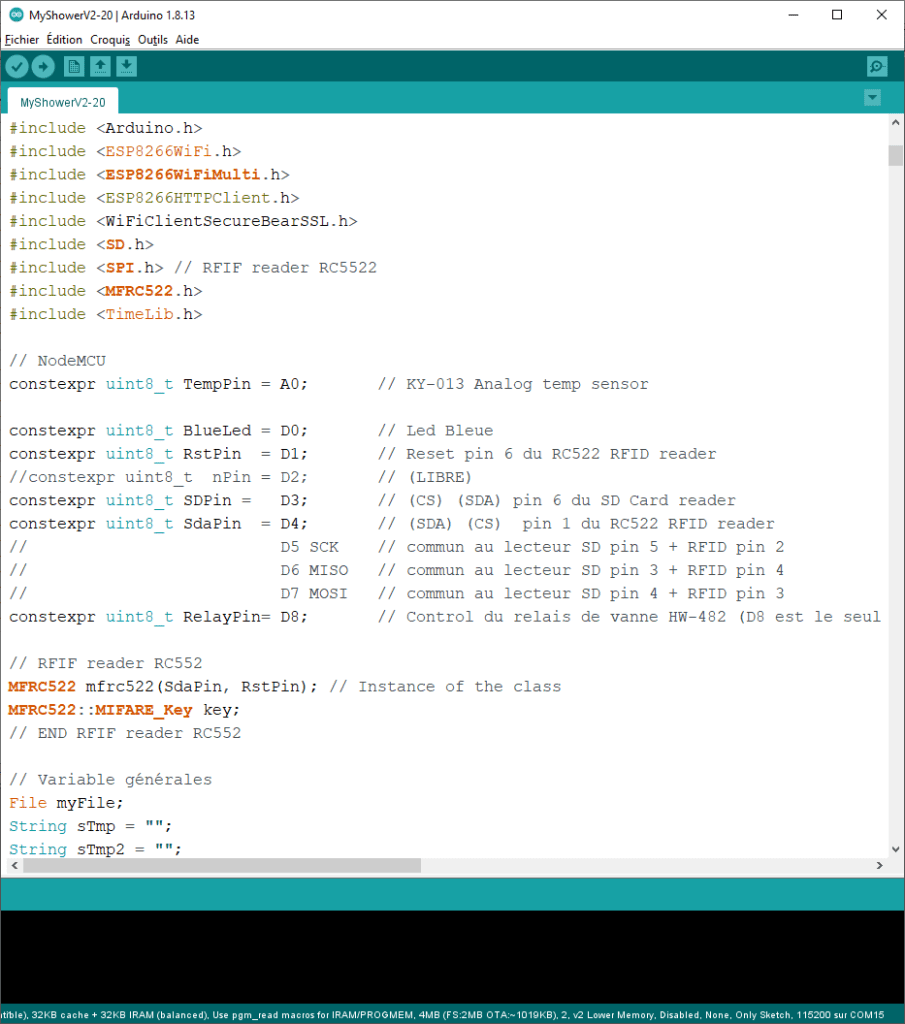
Task: Click the horizontal scrollbar right arrow
Action: coord(880,865)
